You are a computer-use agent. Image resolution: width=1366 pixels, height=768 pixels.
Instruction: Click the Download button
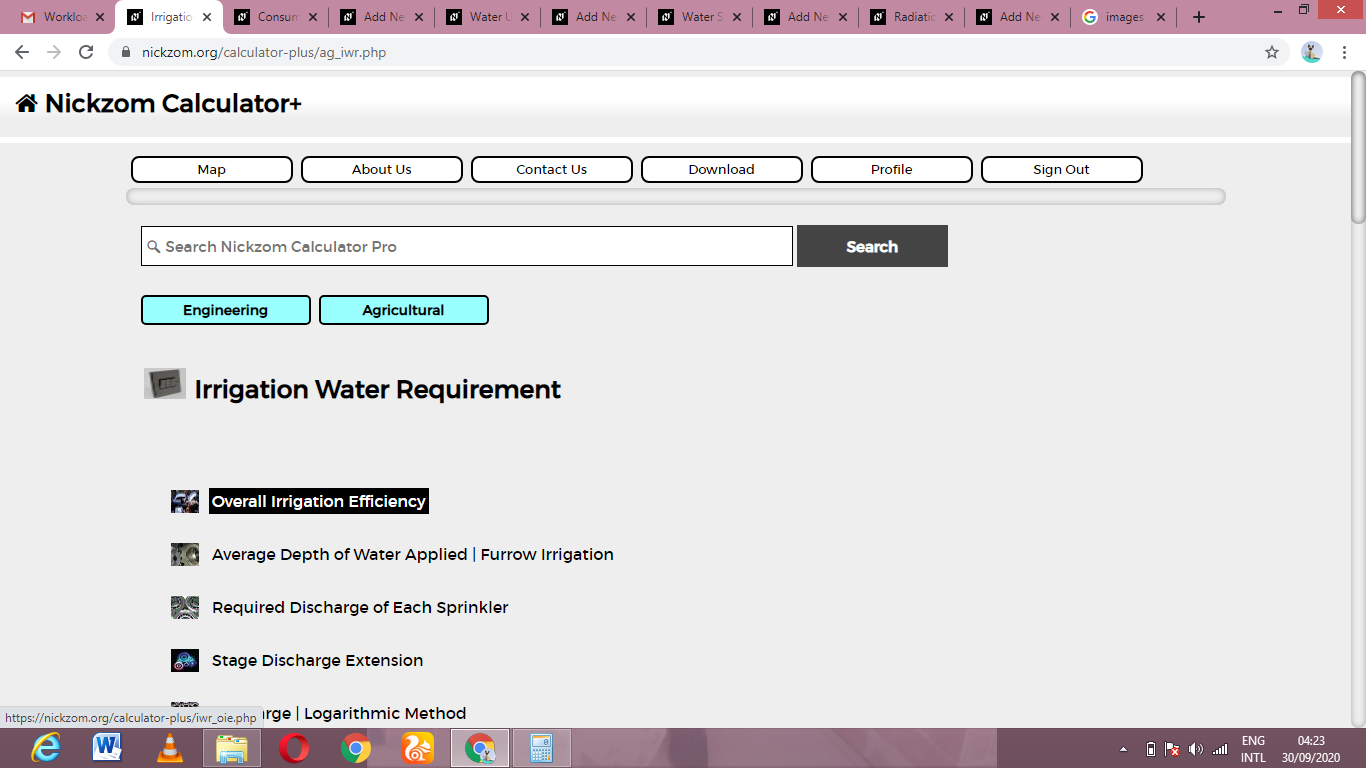click(x=722, y=170)
